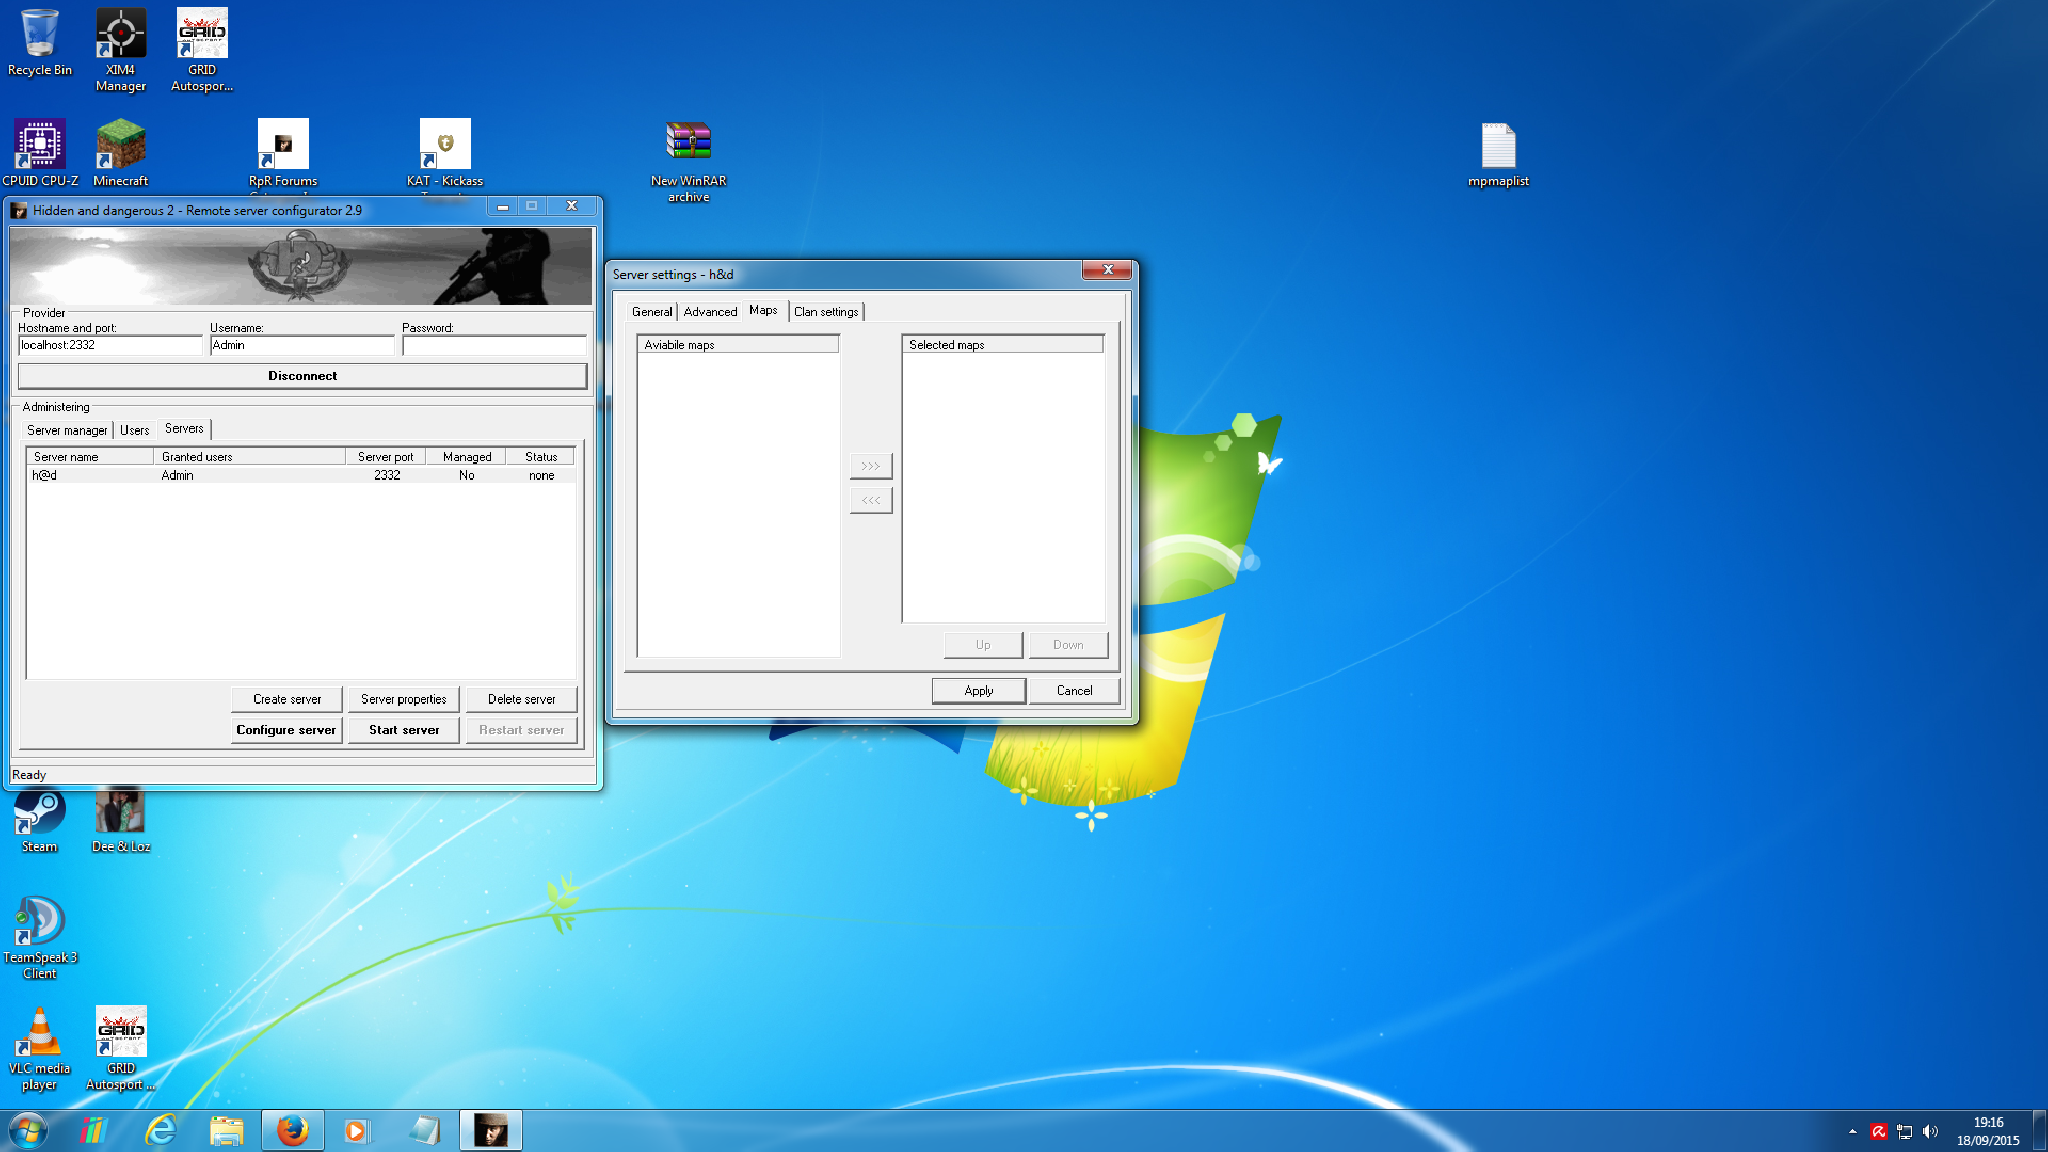
Task: Open the Server manager tab
Action: coord(67,430)
